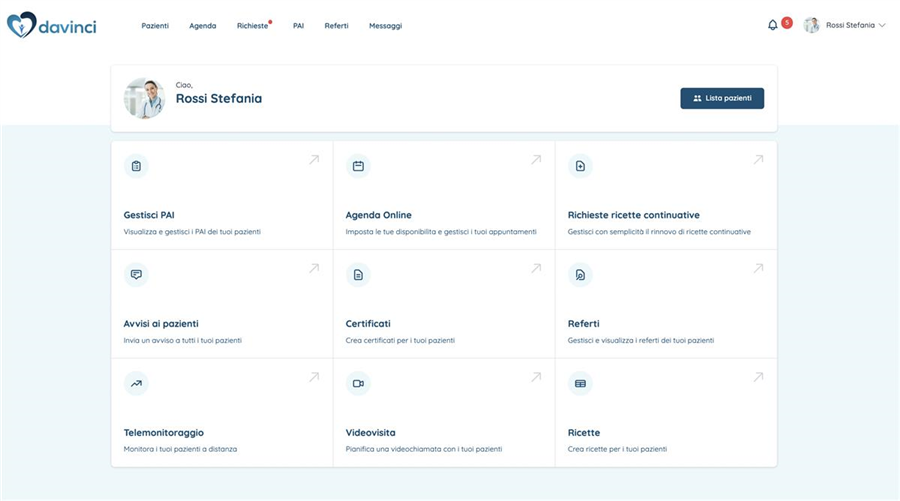
Task: Click the Rossi Stefania greeting name heading
Action: (x=219, y=99)
